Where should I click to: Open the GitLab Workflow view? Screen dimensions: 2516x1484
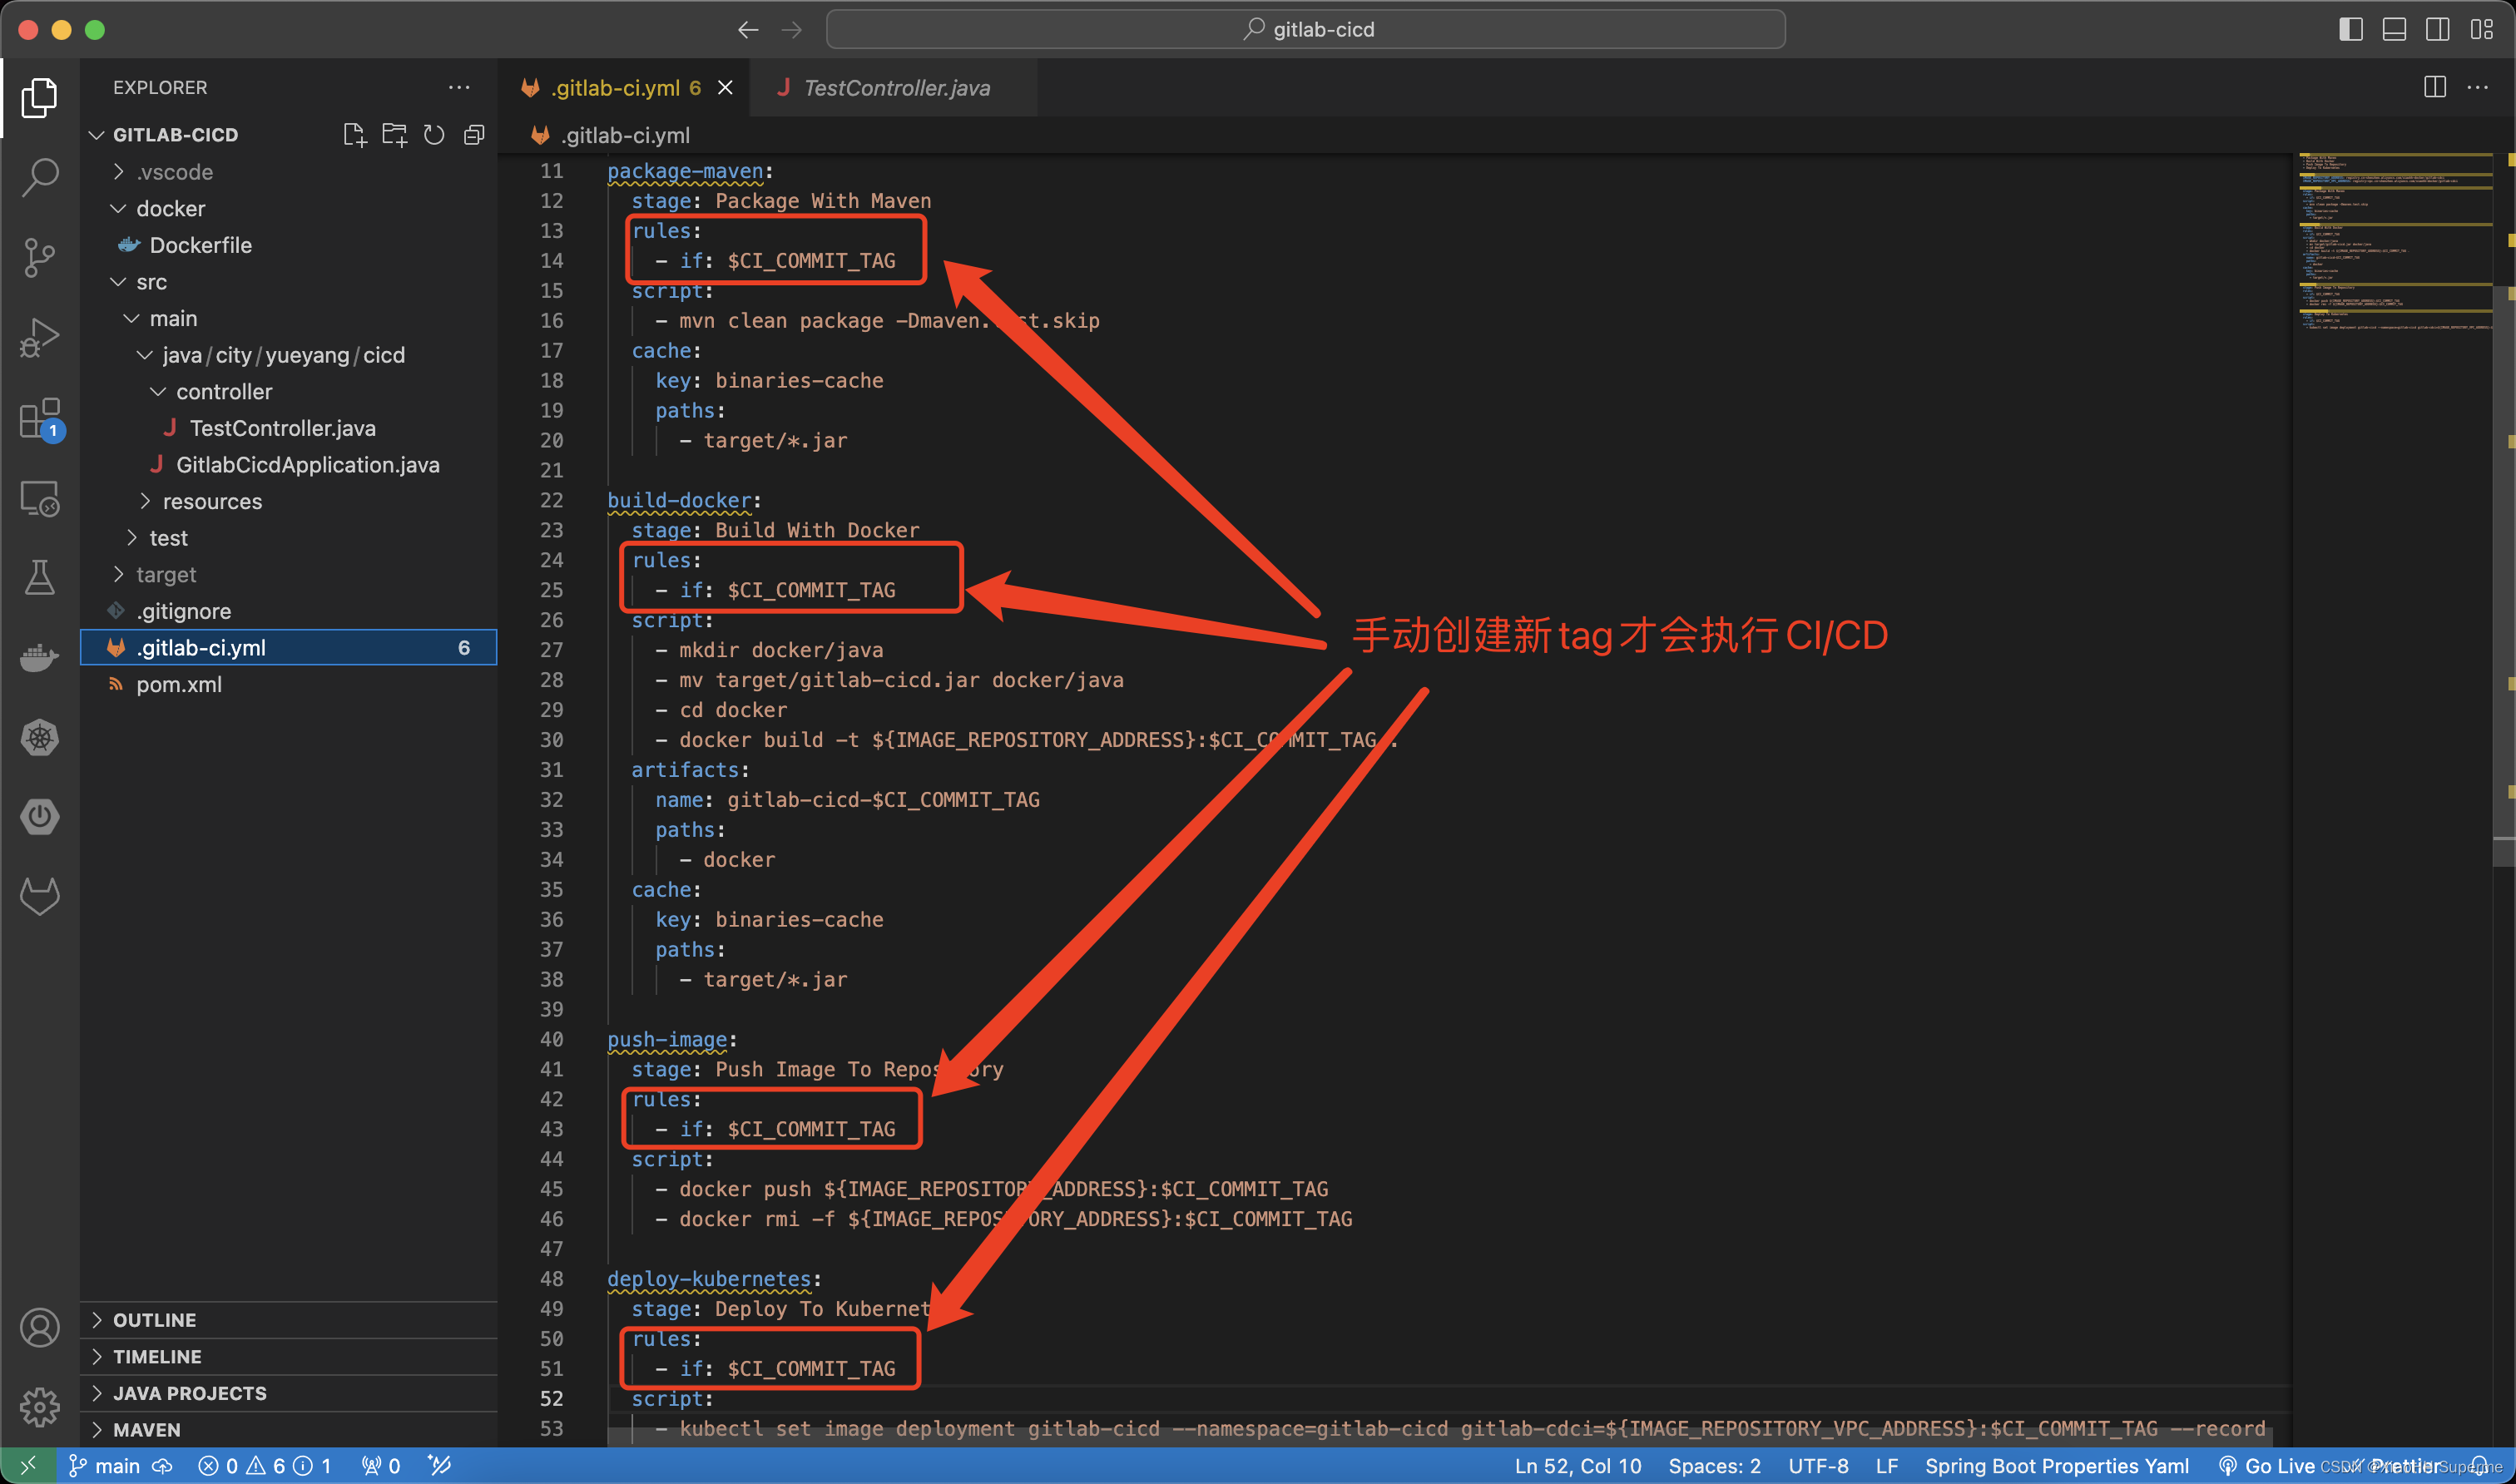(40, 896)
